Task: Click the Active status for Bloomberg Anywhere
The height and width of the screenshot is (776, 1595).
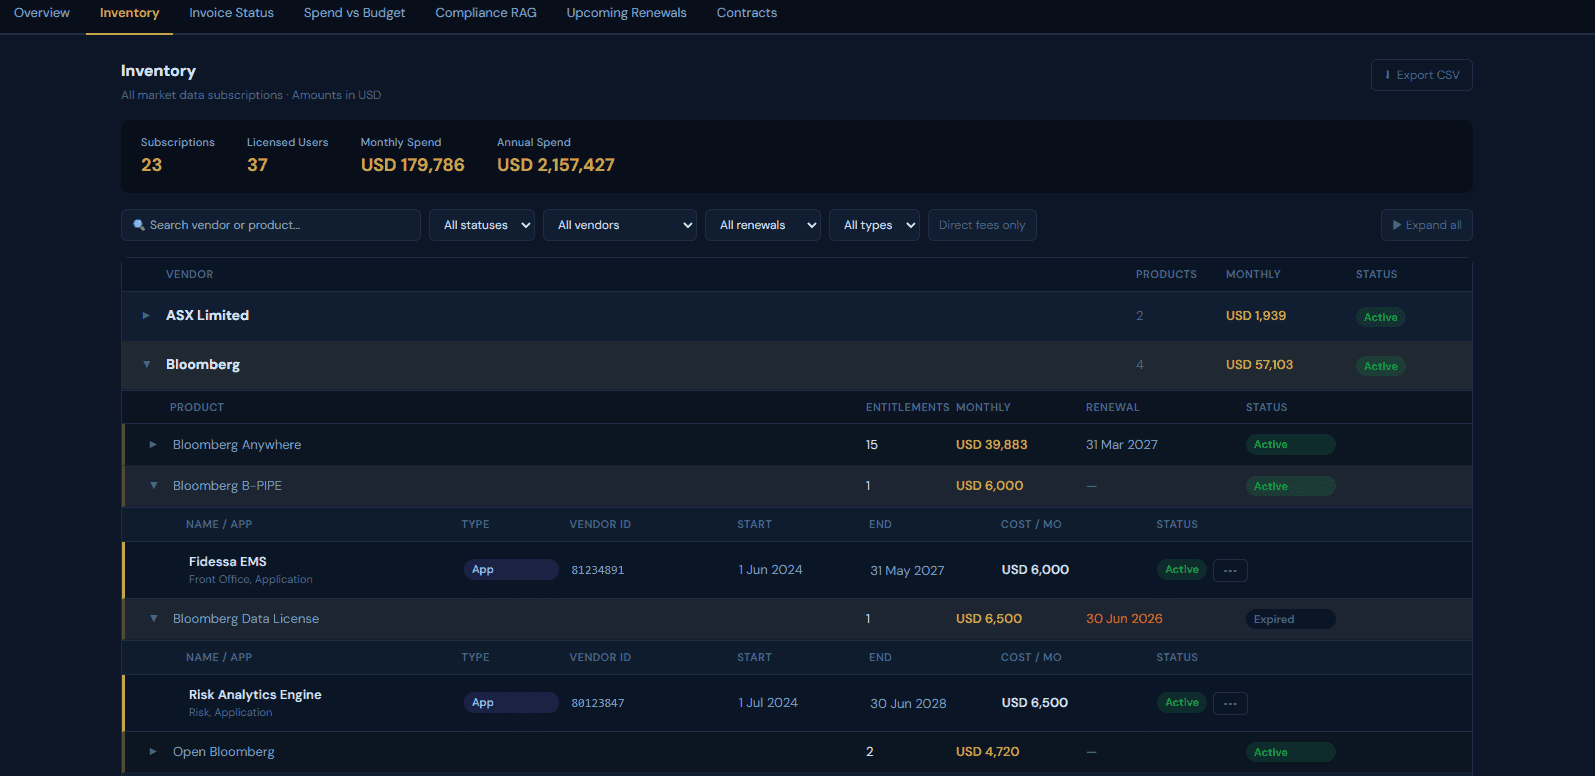Action: click(x=1290, y=444)
